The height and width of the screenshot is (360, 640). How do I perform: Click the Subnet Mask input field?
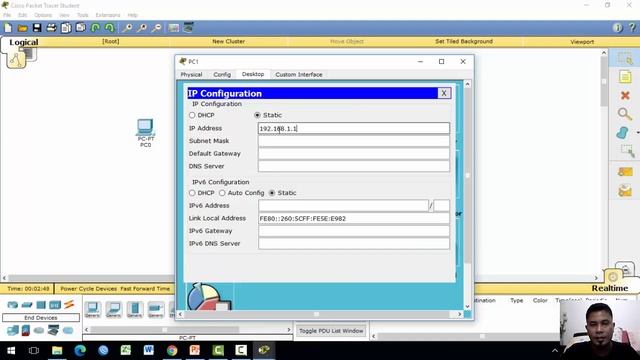(354, 141)
